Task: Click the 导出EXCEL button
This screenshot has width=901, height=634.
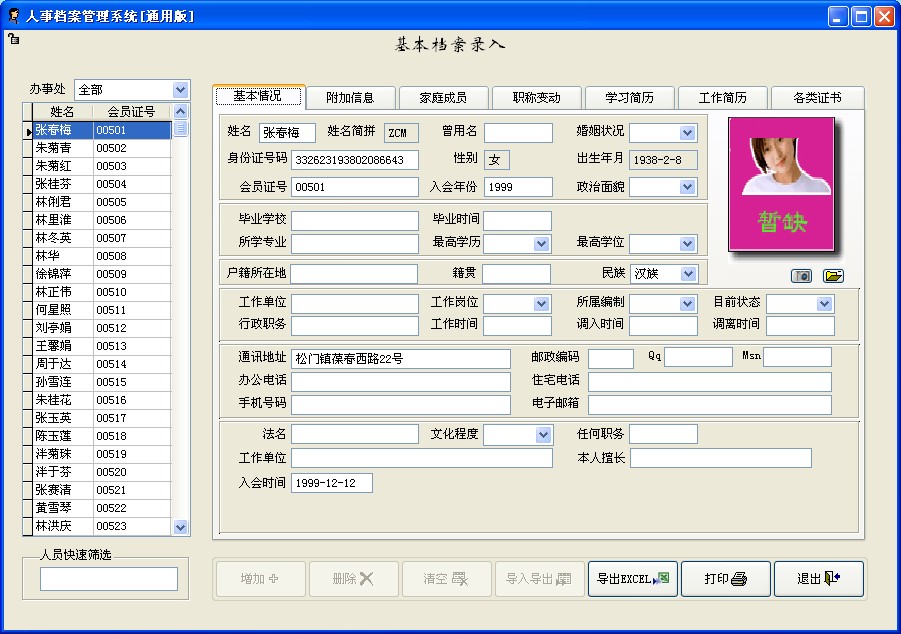Action: [x=632, y=579]
